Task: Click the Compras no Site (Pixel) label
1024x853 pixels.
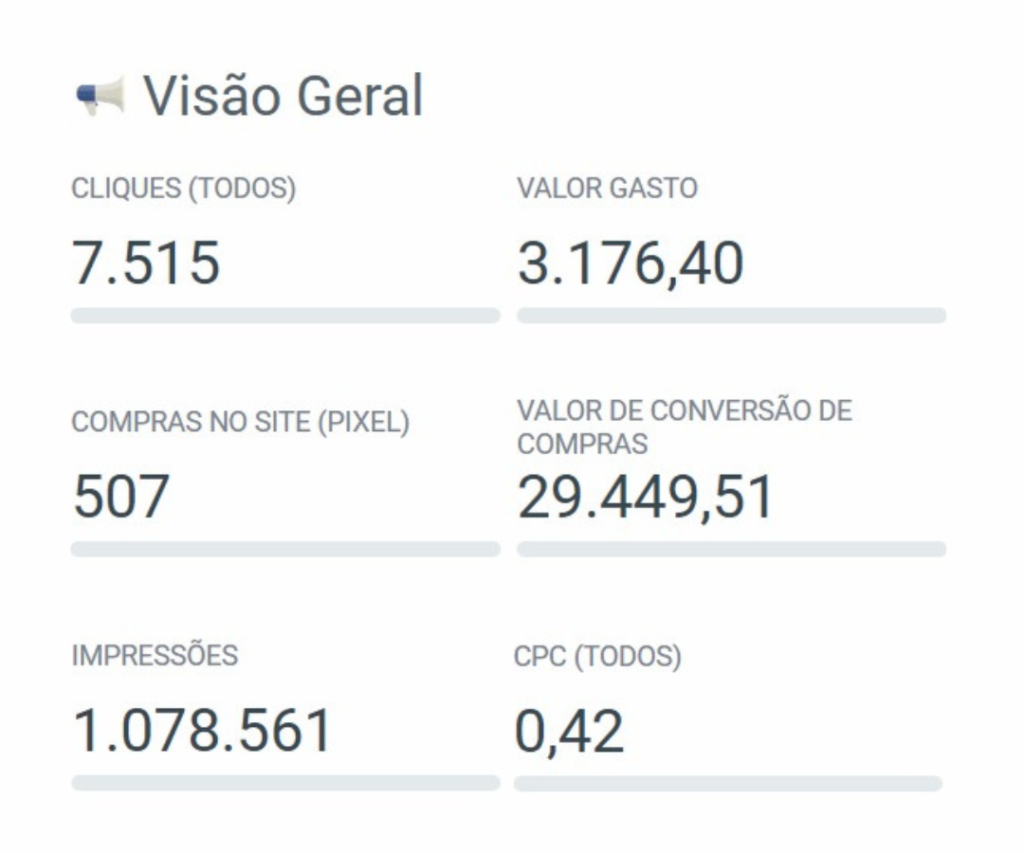Action: (240, 423)
